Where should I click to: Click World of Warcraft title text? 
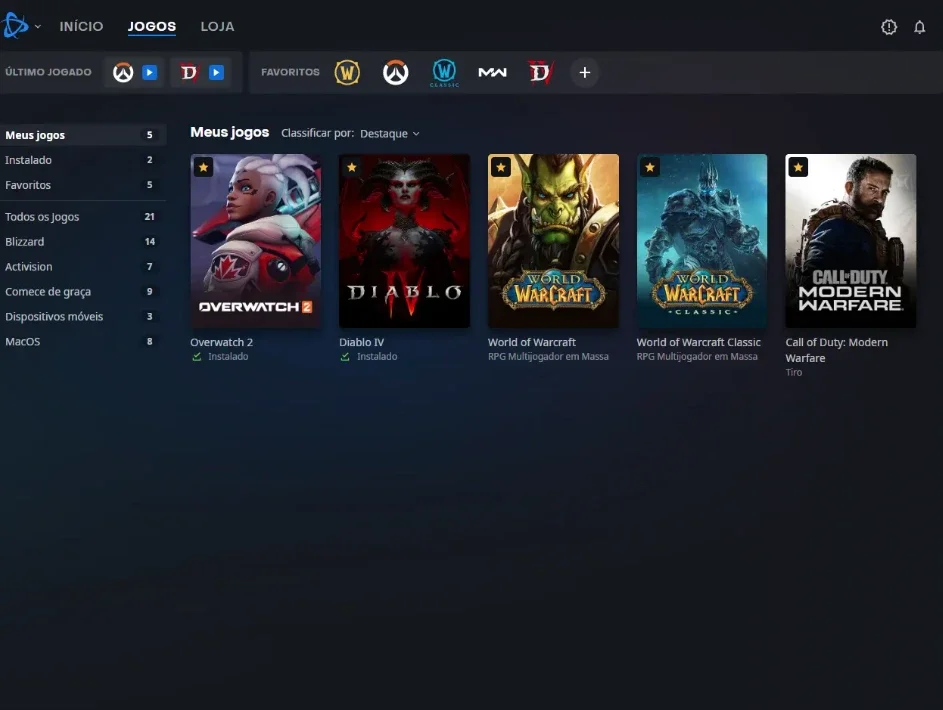532,342
